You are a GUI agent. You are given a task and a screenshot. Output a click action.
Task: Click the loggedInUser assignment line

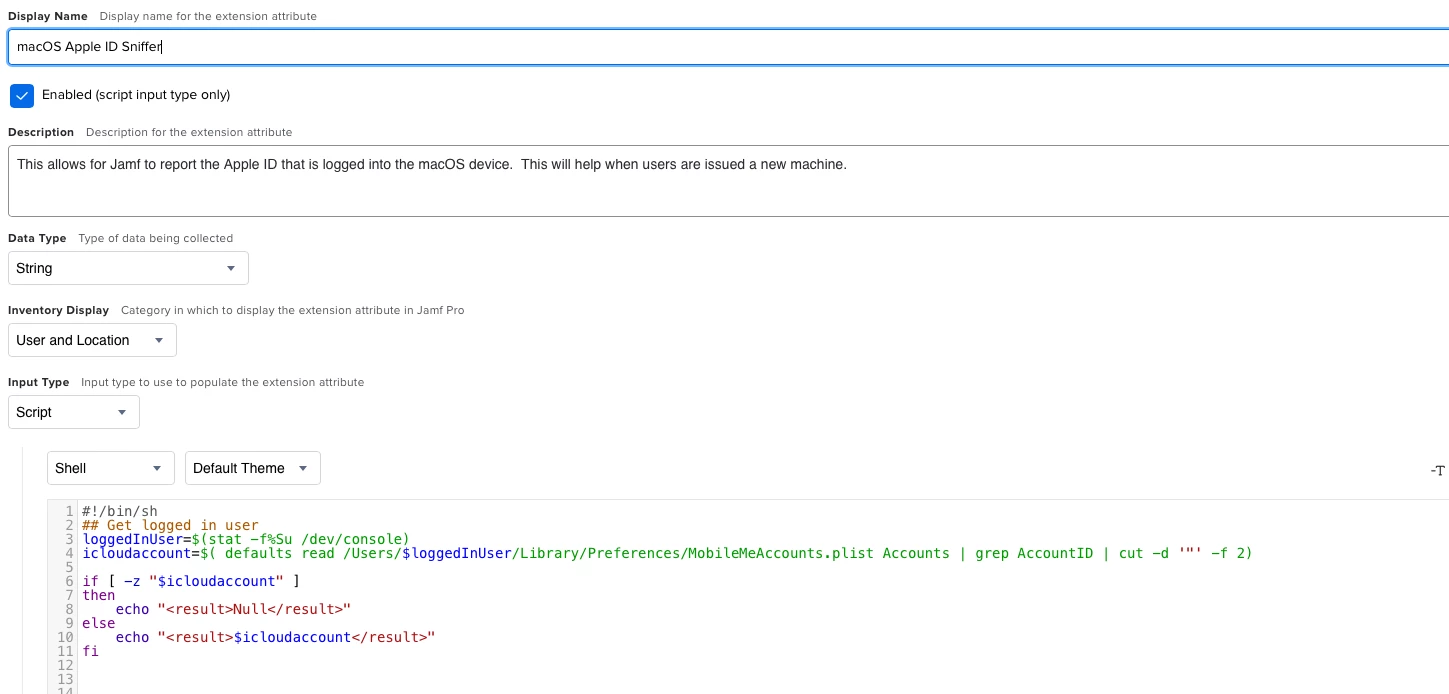(x=246, y=539)
